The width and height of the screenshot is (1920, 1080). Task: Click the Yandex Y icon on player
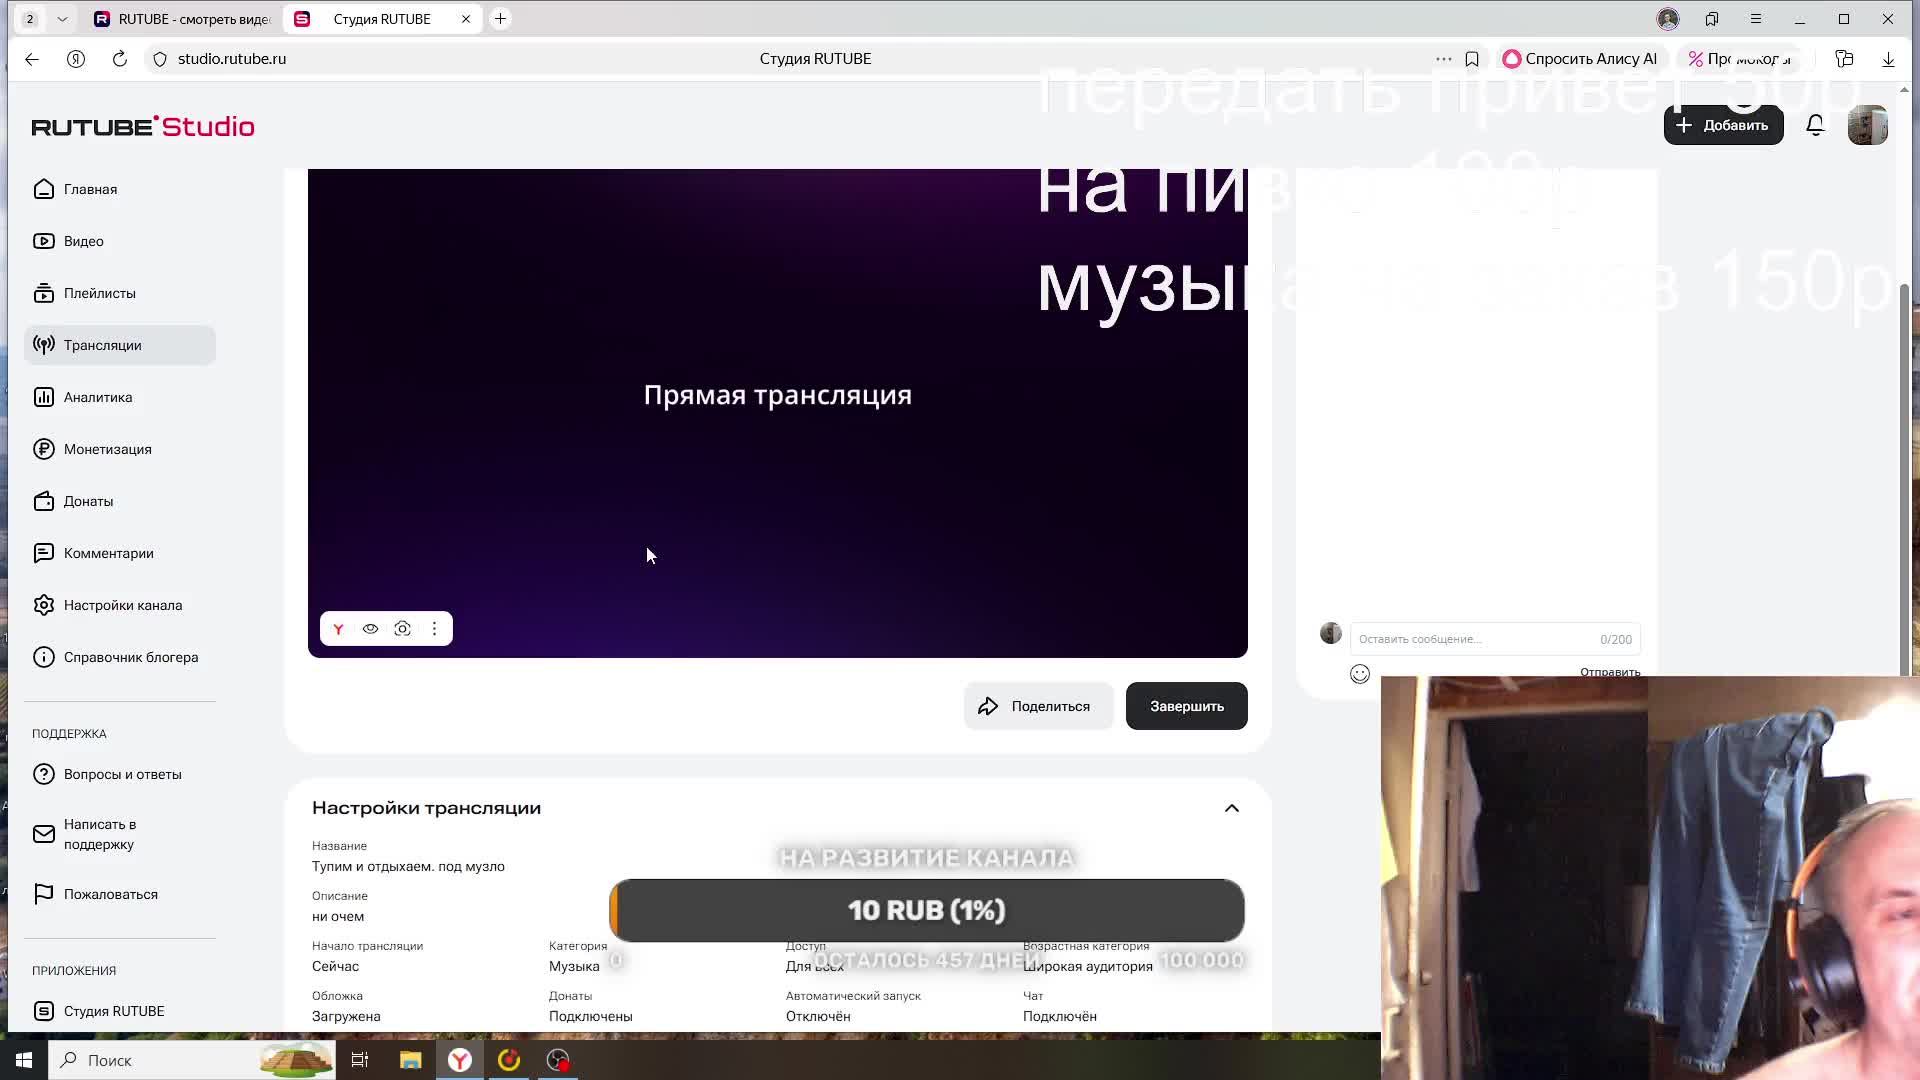(338, 629)
